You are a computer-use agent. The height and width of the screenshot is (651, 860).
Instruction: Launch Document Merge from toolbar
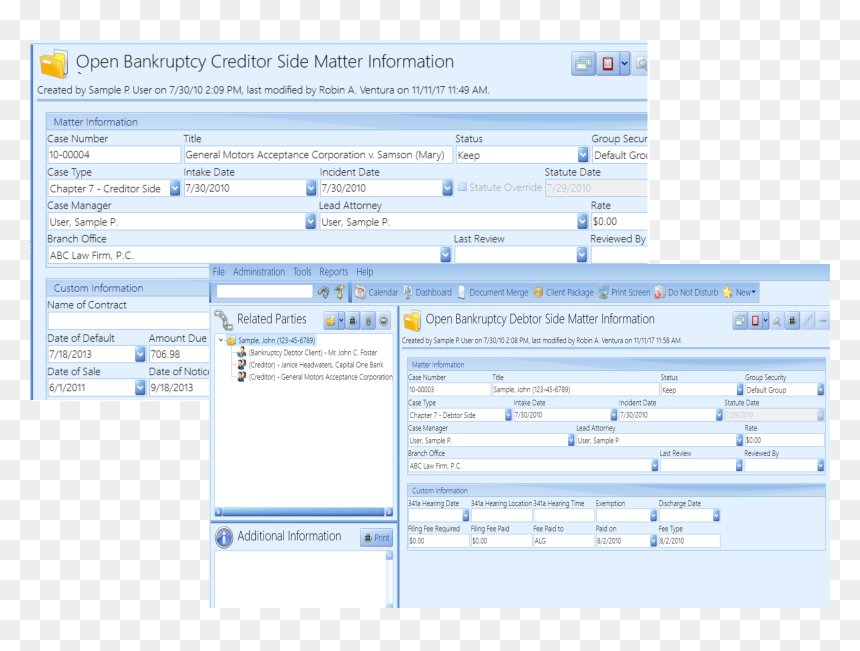493,292
